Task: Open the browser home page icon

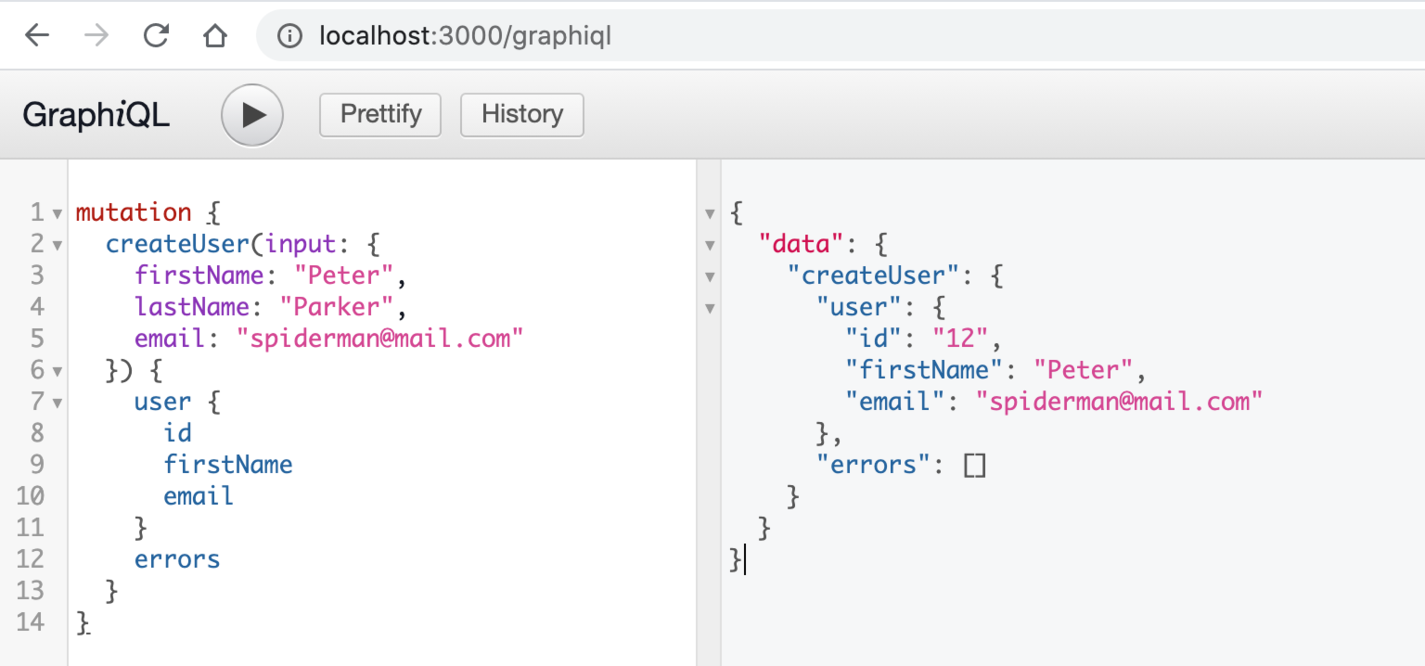Action: pyautogui.click(x=215, y=37)
